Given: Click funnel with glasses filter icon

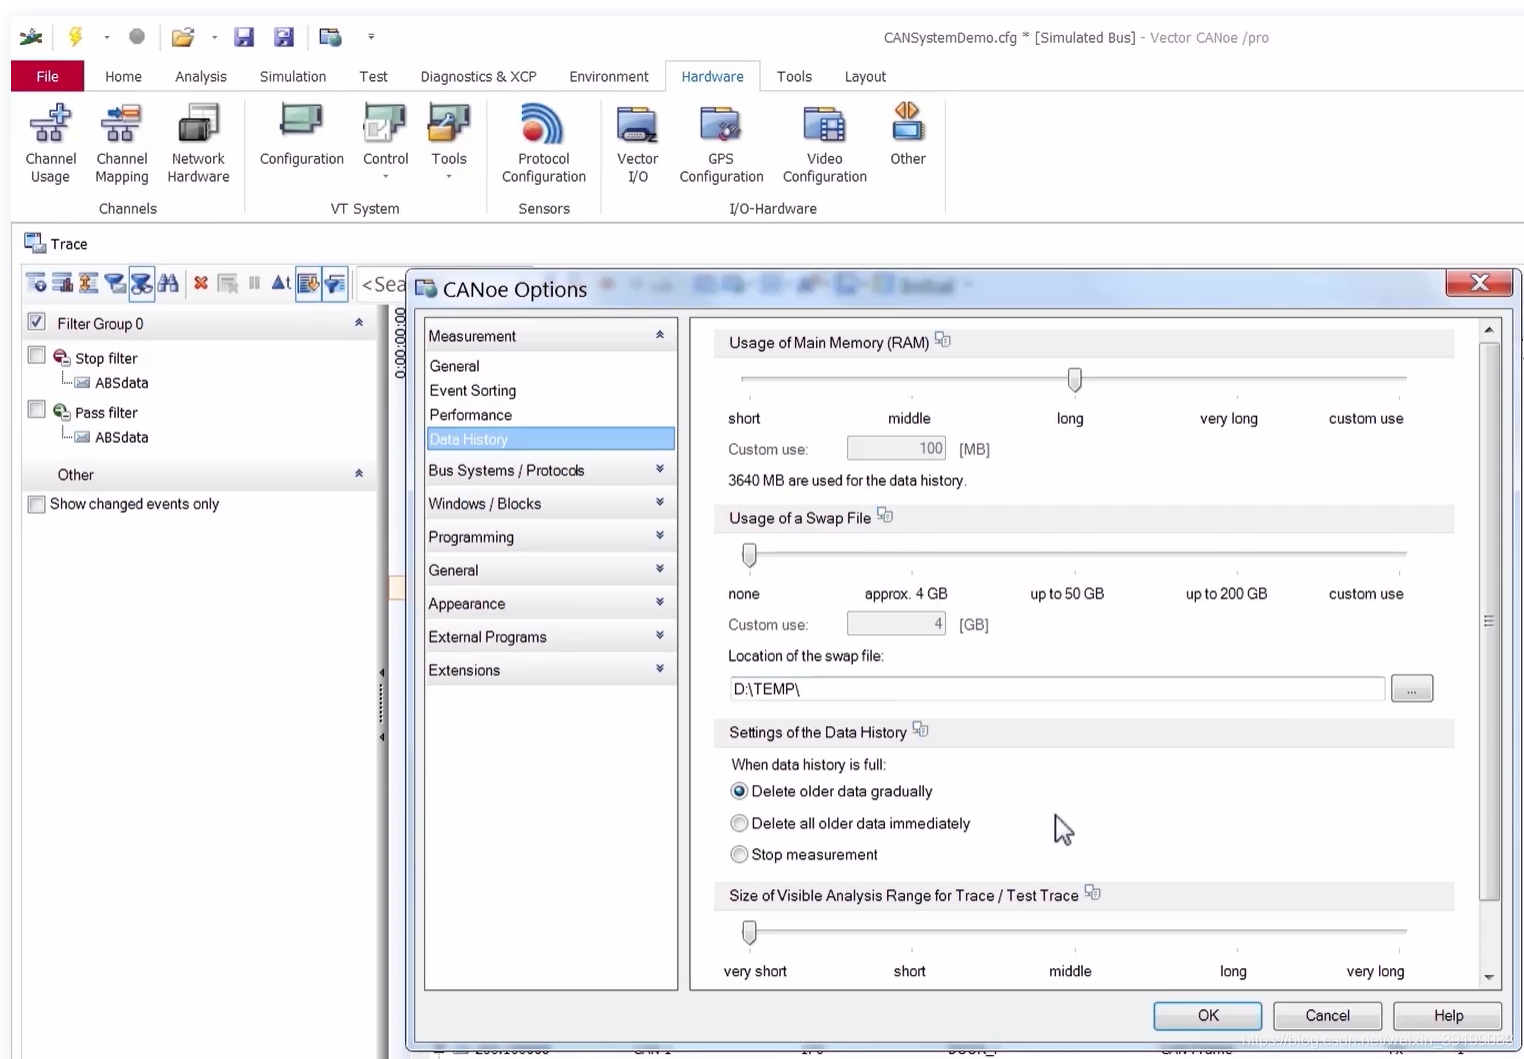Looking at the screenshot, I should (x=141, y=284).
